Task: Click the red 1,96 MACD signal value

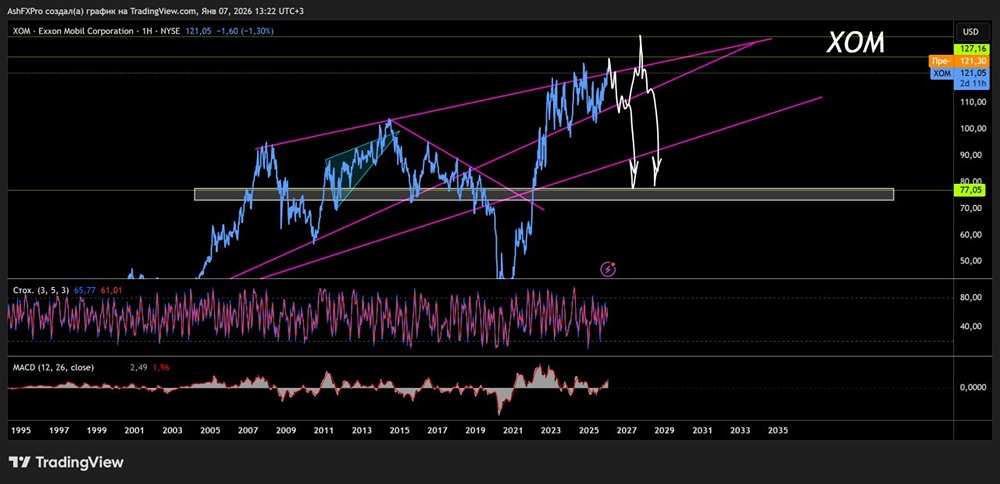Action: [161, 367]
